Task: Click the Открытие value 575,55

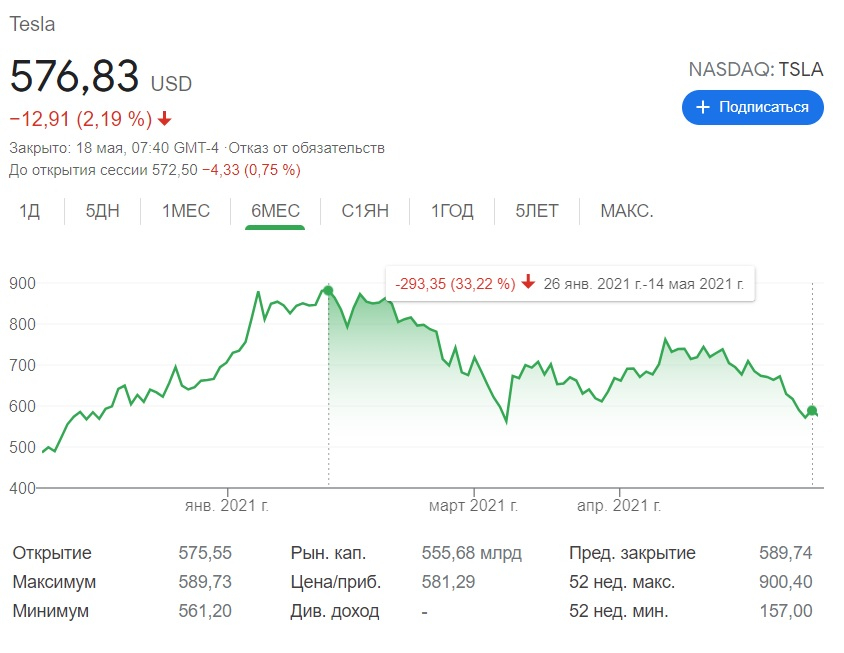Action: coord(205,553)
